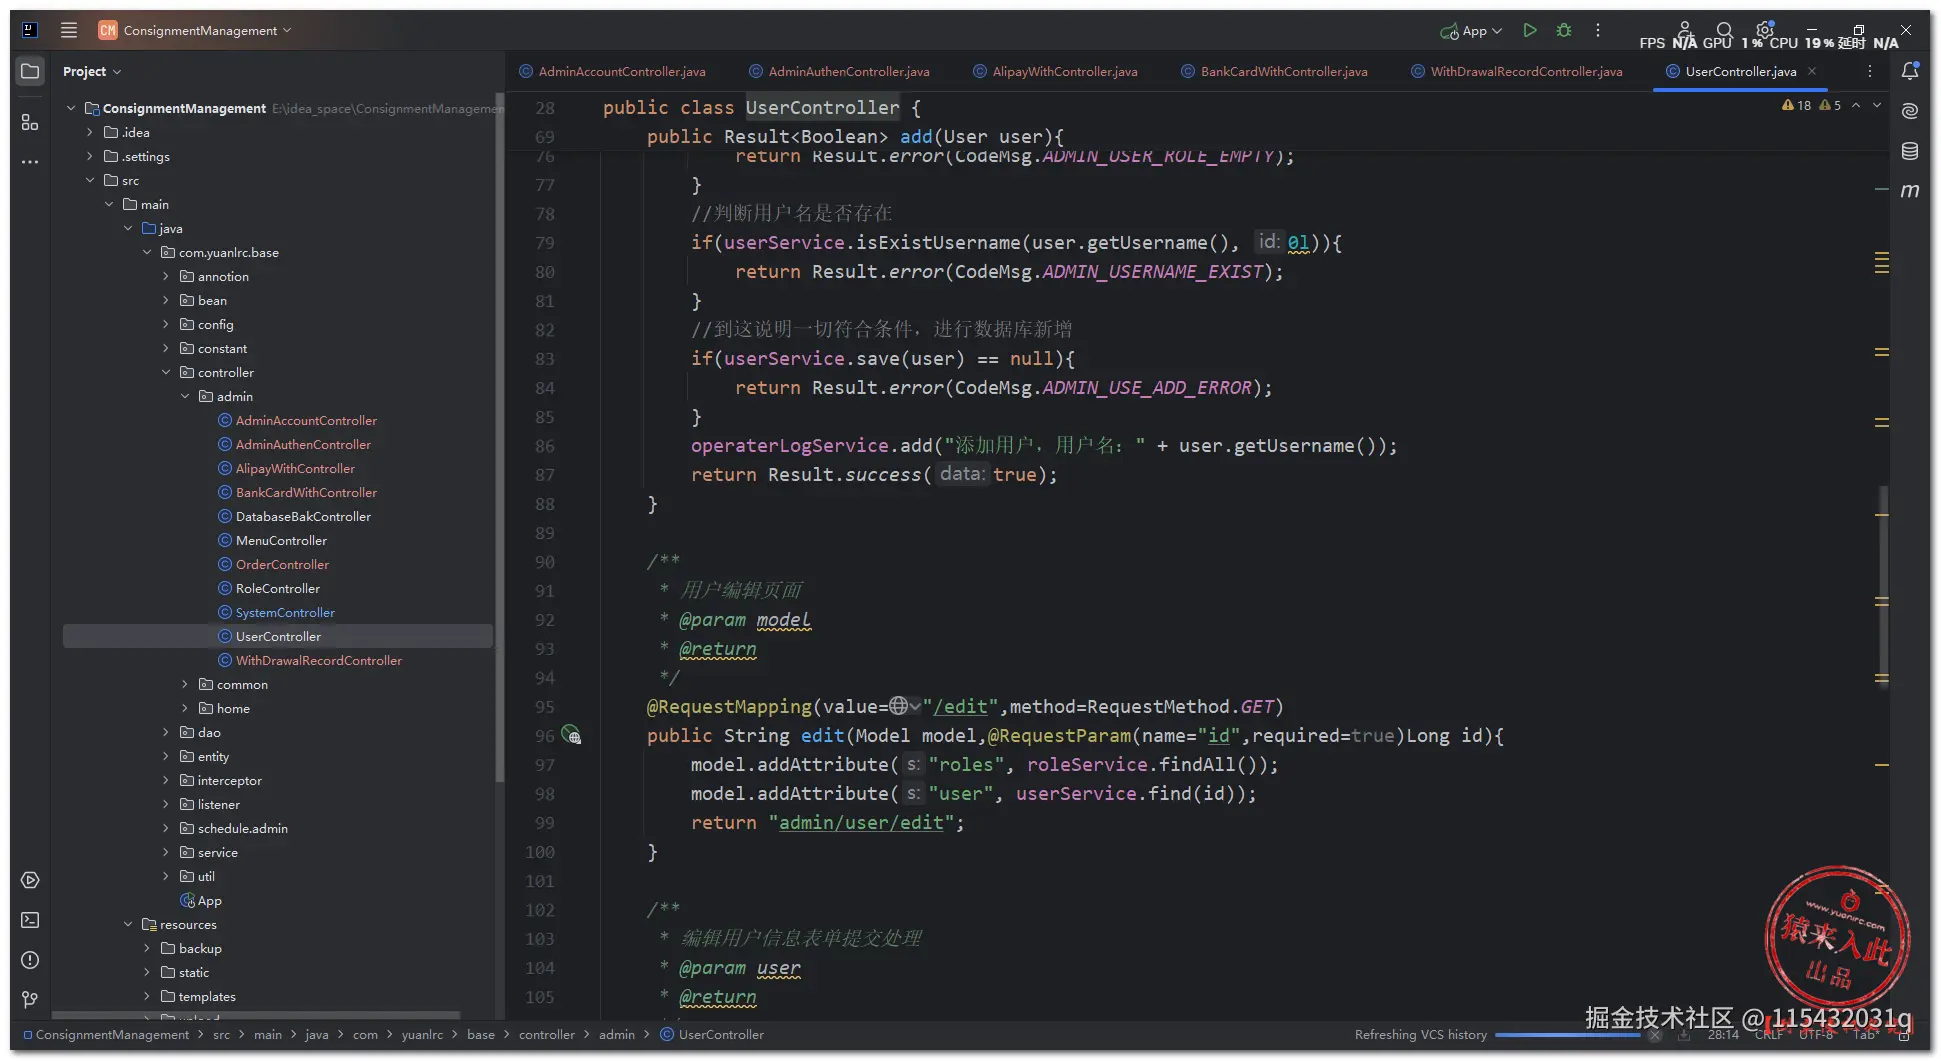This screenshot has width=1941, height=1061.
Task: Run the App configuration
Action: (x=1529, y=31)
